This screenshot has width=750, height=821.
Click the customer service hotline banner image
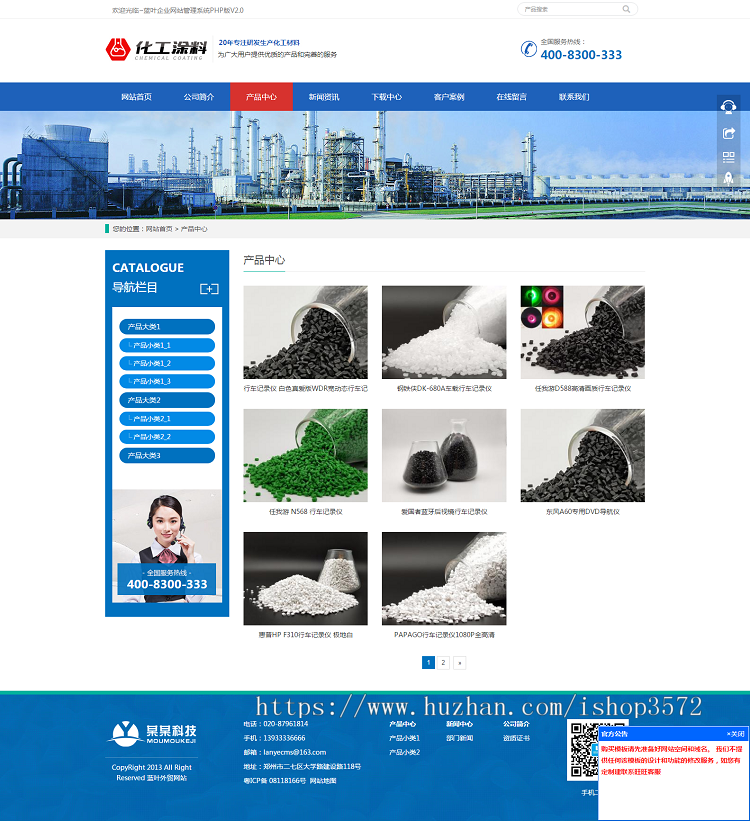[167, 546]
